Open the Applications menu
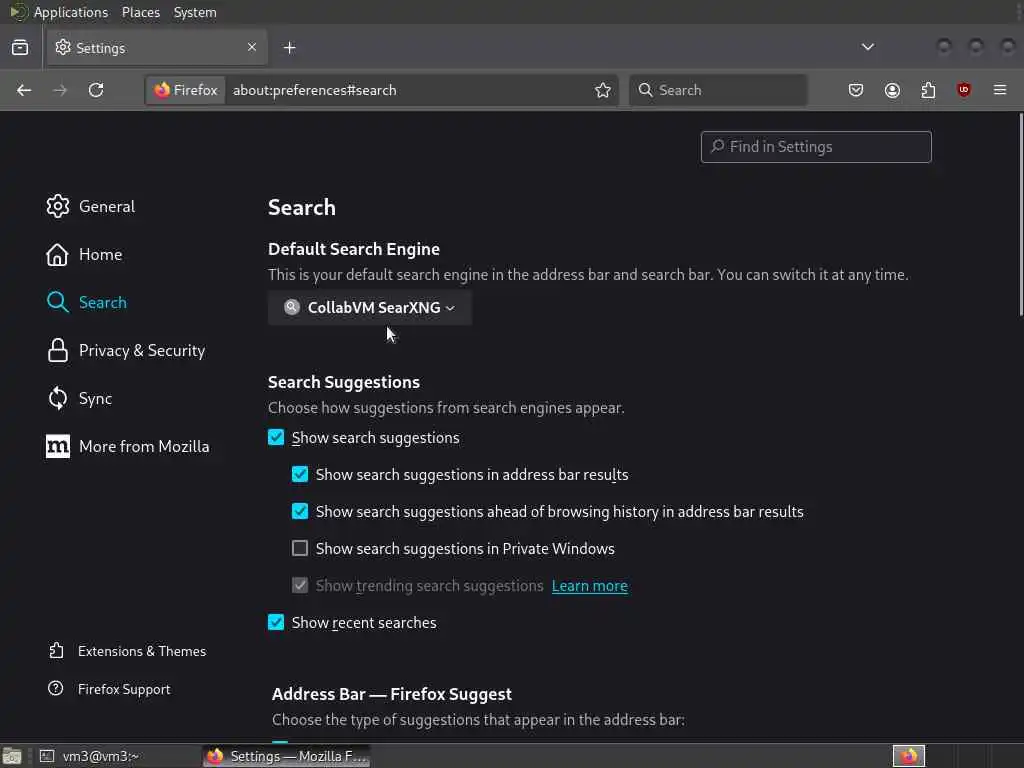This screenshot has width=1024, height=768. click(x=70, y=12)
